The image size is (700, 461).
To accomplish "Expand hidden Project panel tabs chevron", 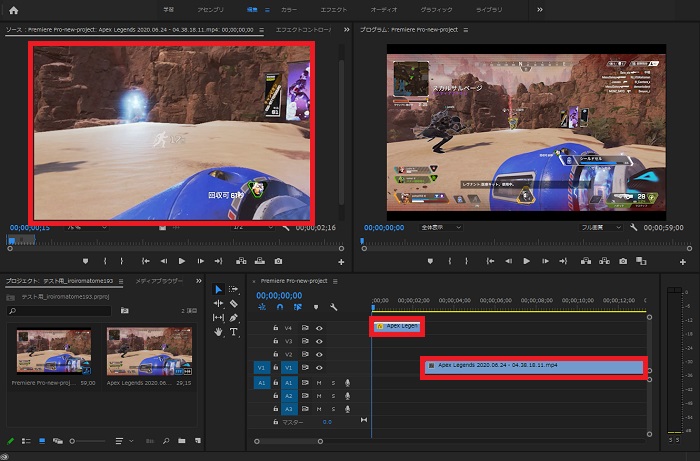I will tap(199, 281).
